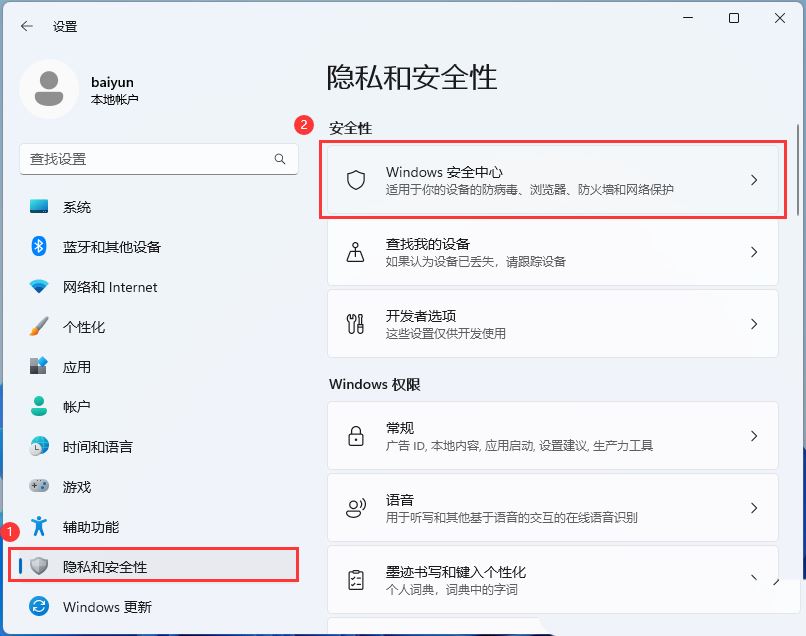Click the Windows 安全中心 shield icon

point(354,180)
